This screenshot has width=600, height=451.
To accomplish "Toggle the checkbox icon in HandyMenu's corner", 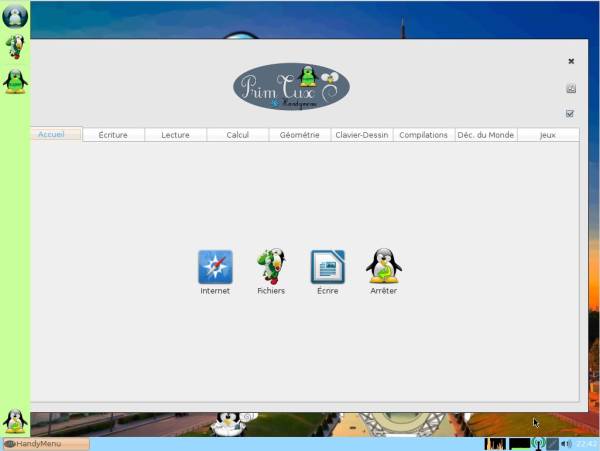I will click(x=570, y=114).
